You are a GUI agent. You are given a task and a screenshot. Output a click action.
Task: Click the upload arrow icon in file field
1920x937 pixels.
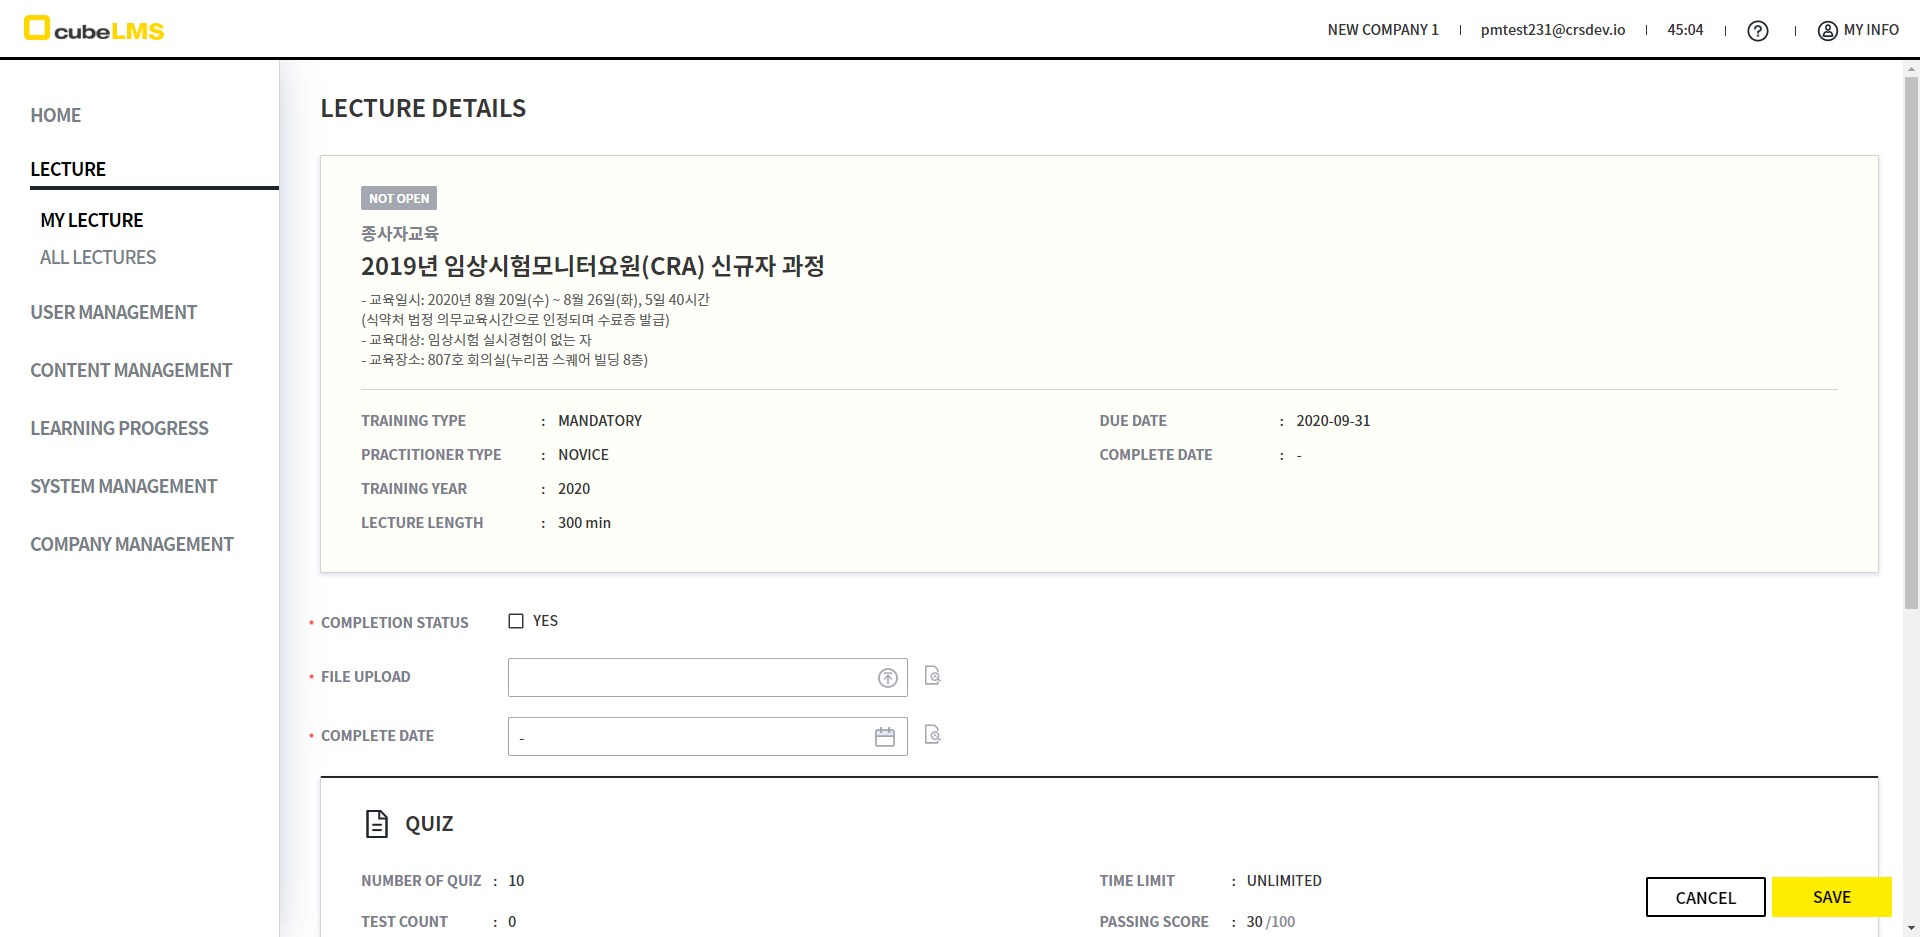[887, 678]
